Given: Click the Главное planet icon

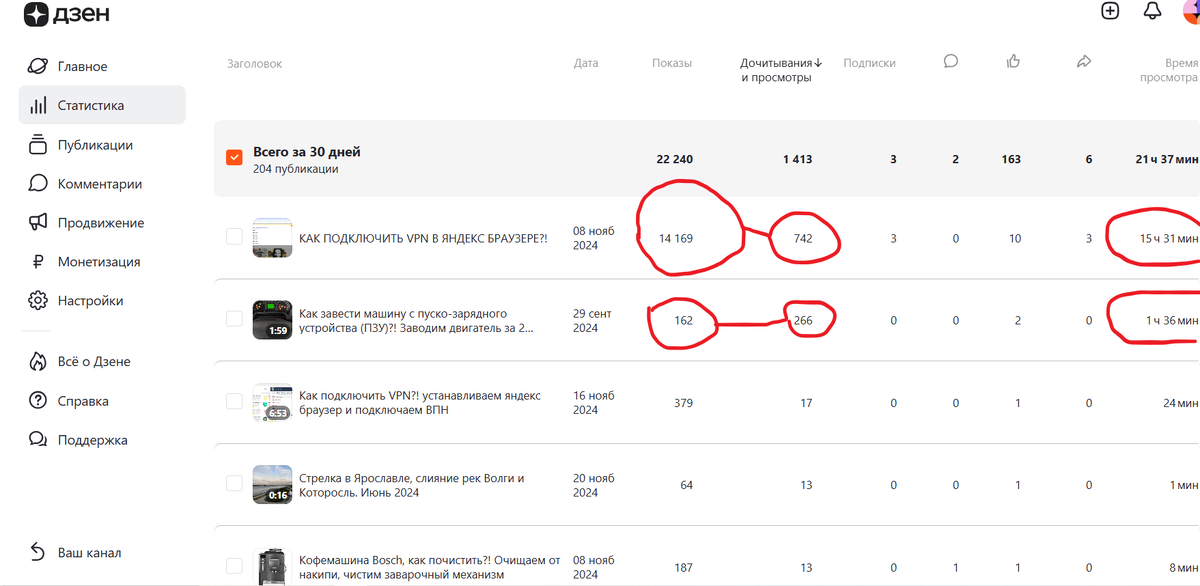Looking at the screenshot, I should point(38,66).
